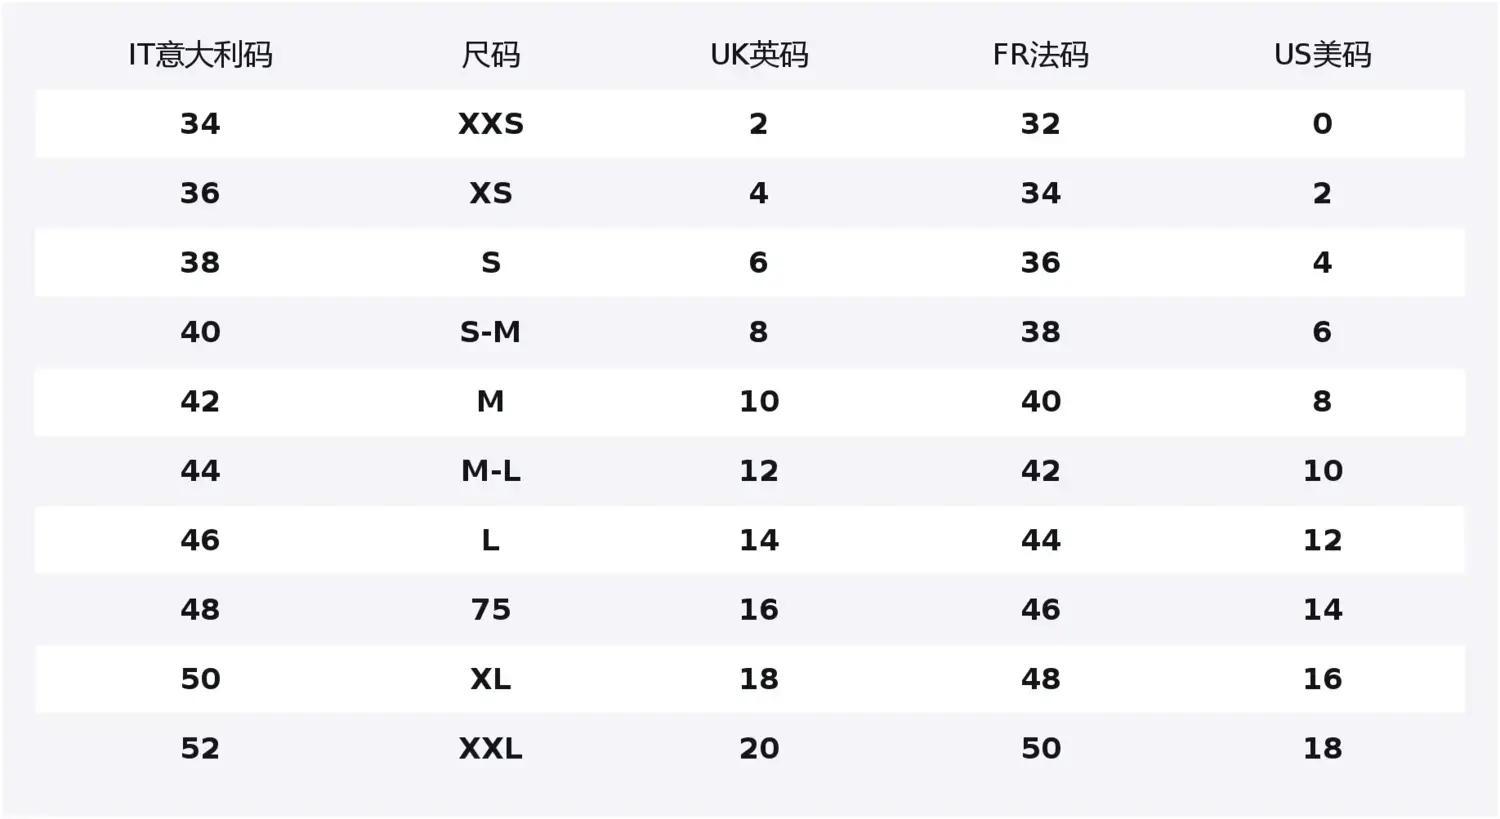Click UK size 20 cell
This screenshot has width=1500, height=819.
pos(759,749)
